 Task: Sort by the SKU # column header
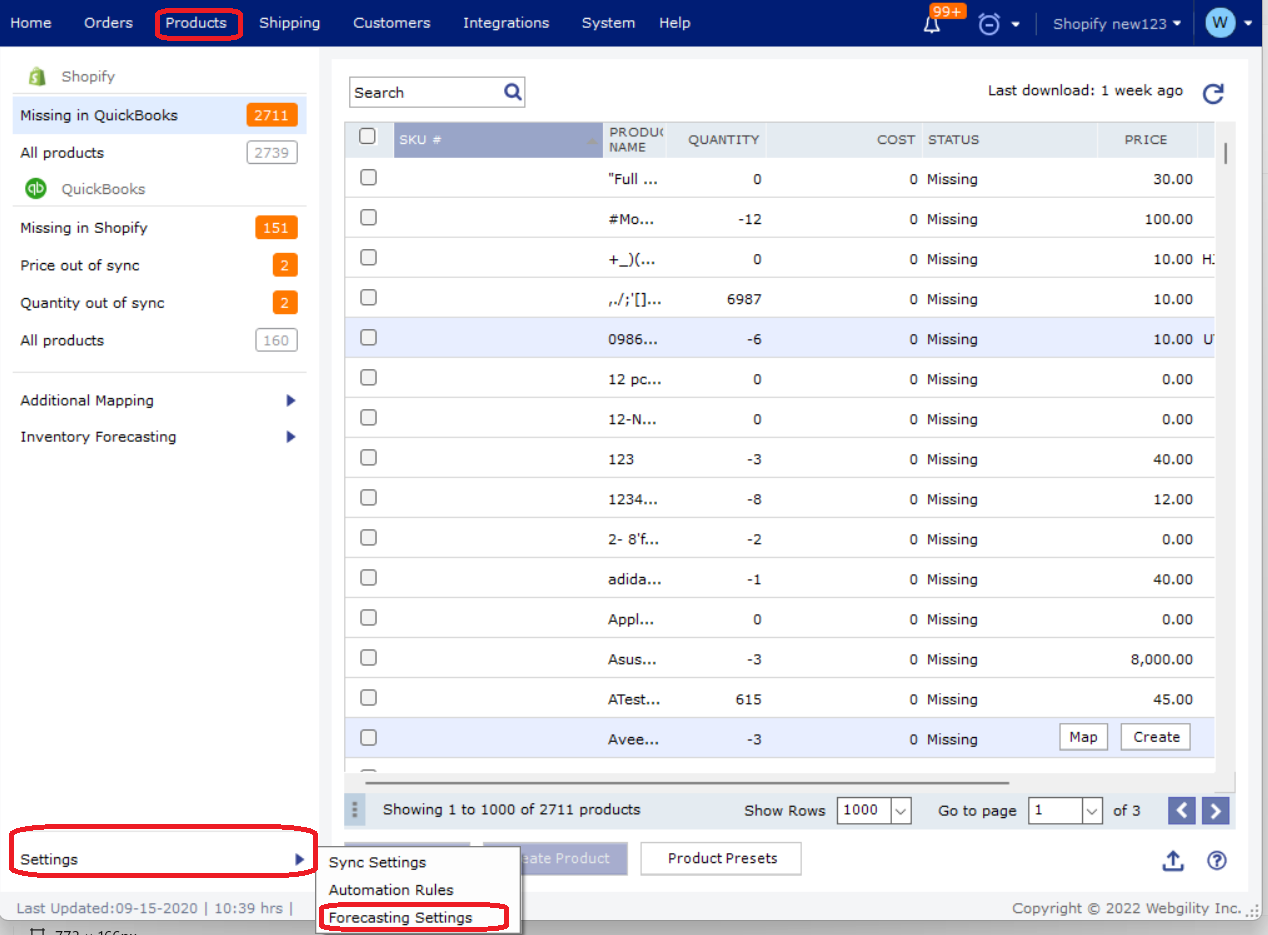pos(498,140)
